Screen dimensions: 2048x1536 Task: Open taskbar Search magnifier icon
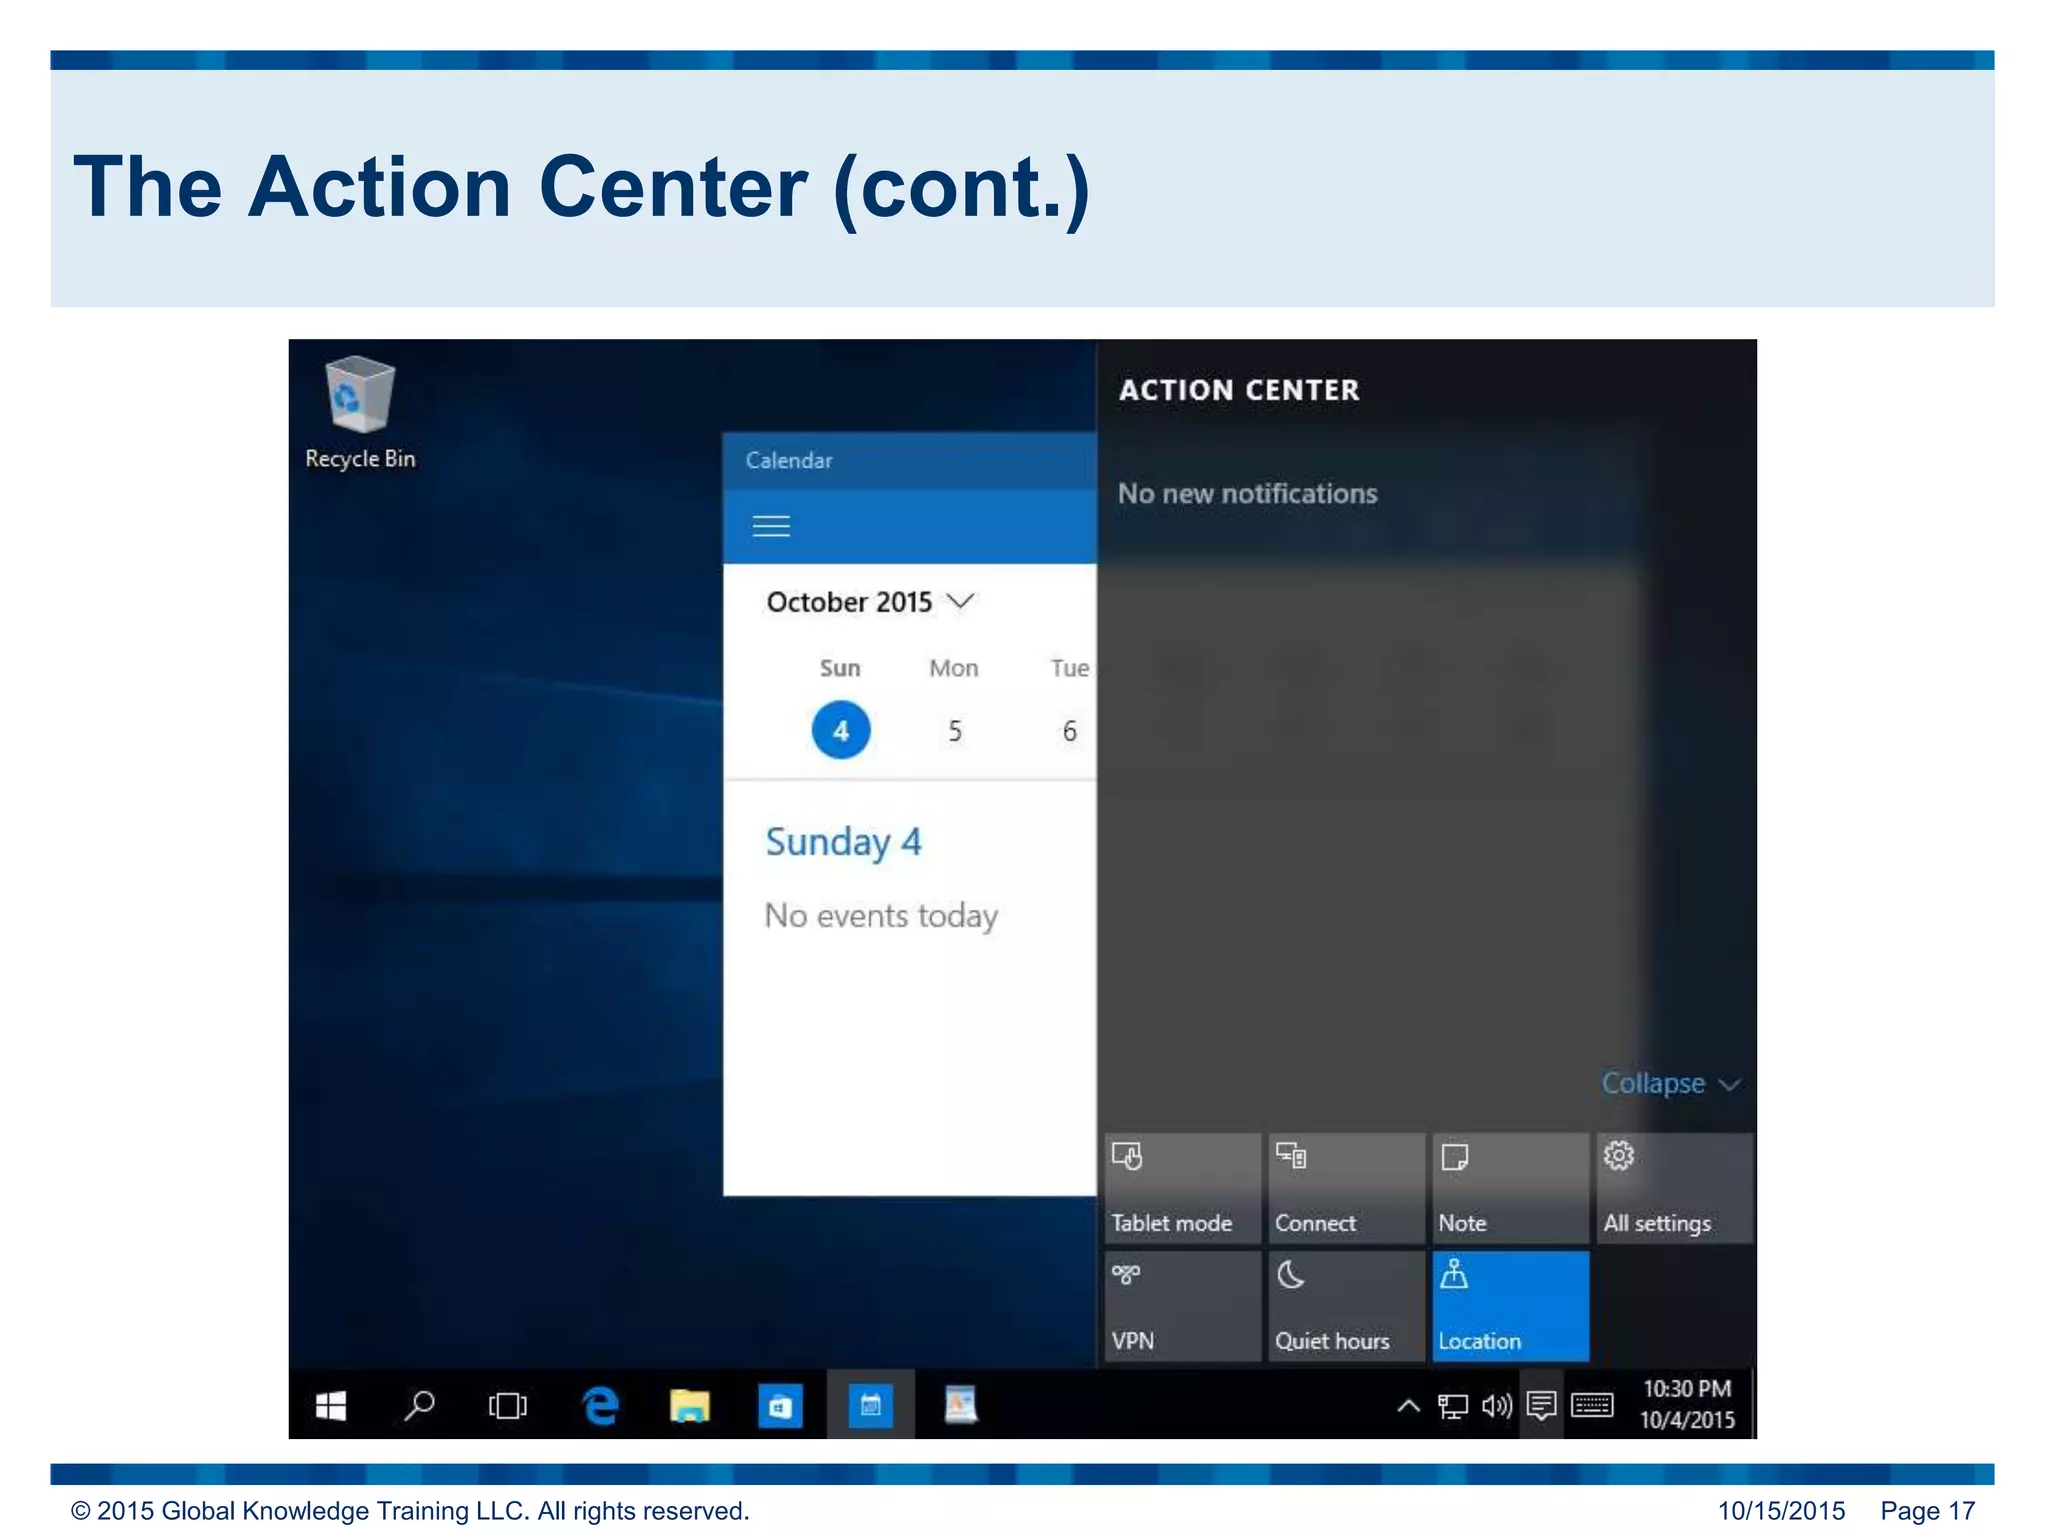pos(419,1405)
